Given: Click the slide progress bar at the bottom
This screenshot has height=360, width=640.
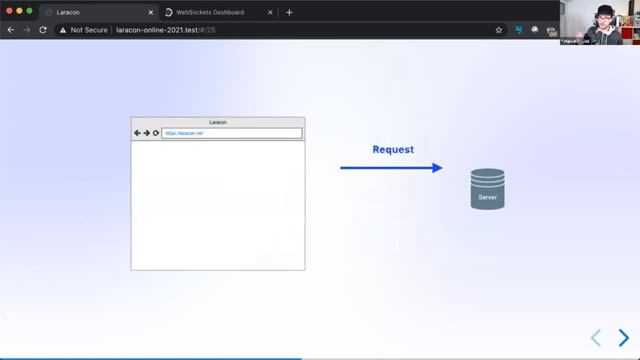Looking at the screenshot, I should point(320,359).
